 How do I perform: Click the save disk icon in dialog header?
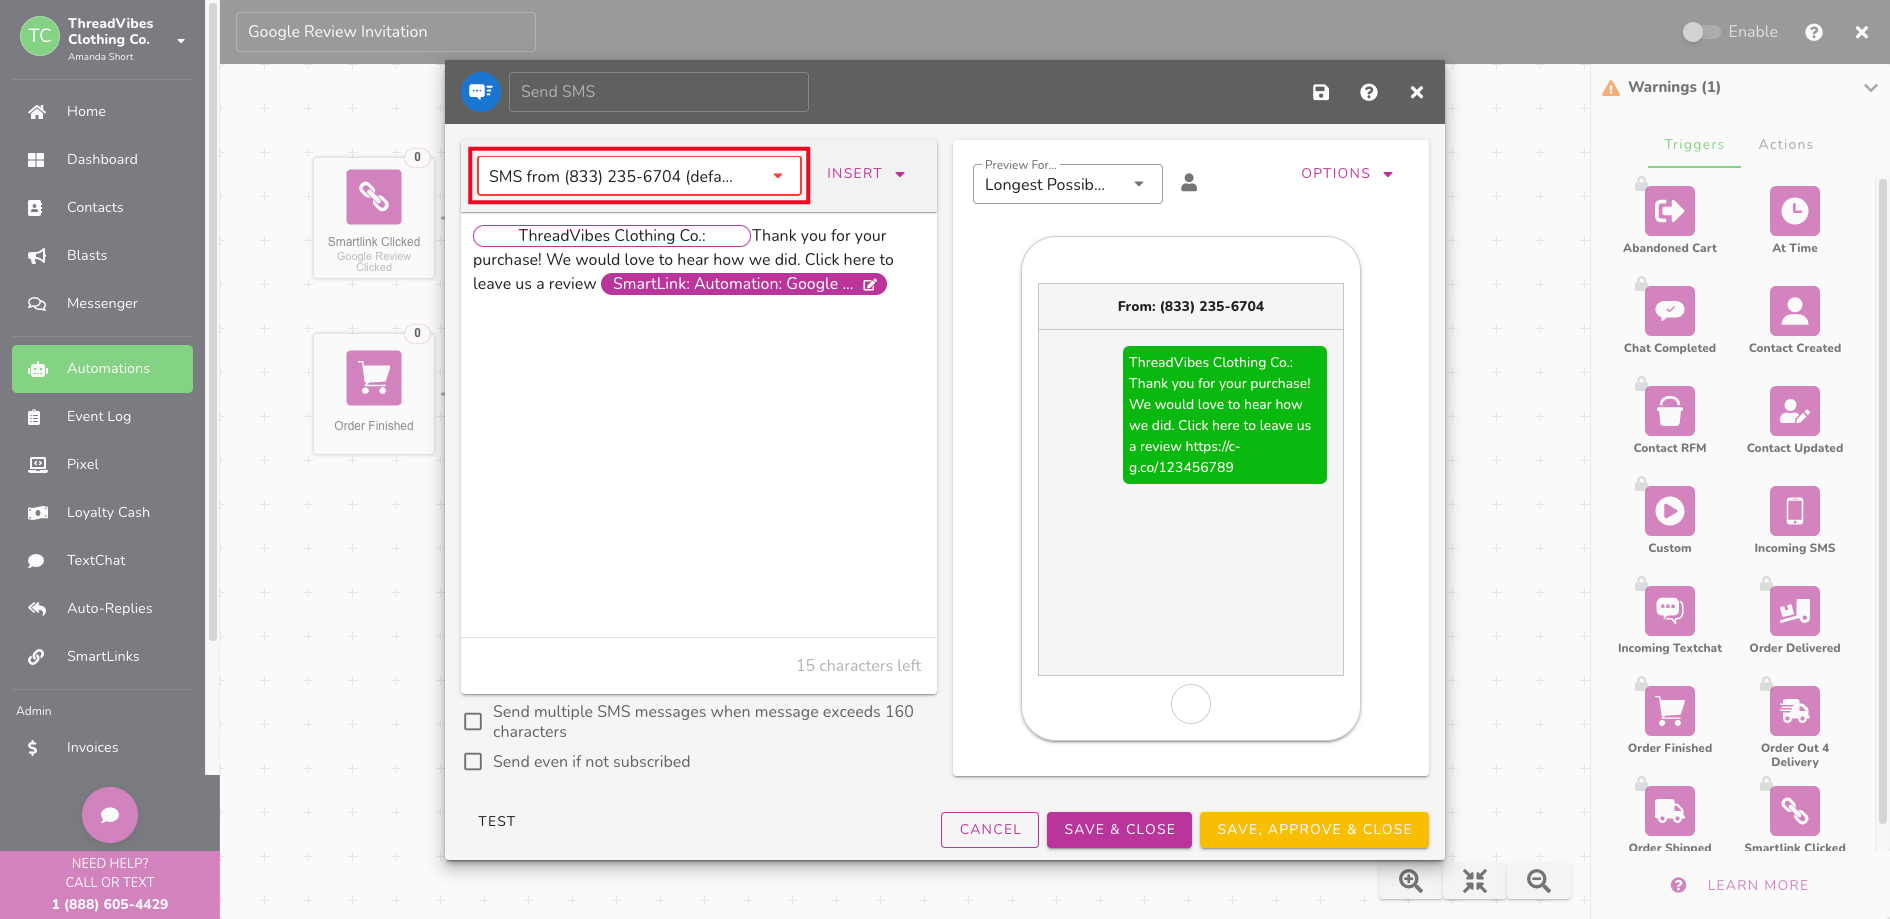tap(1321, 92)
